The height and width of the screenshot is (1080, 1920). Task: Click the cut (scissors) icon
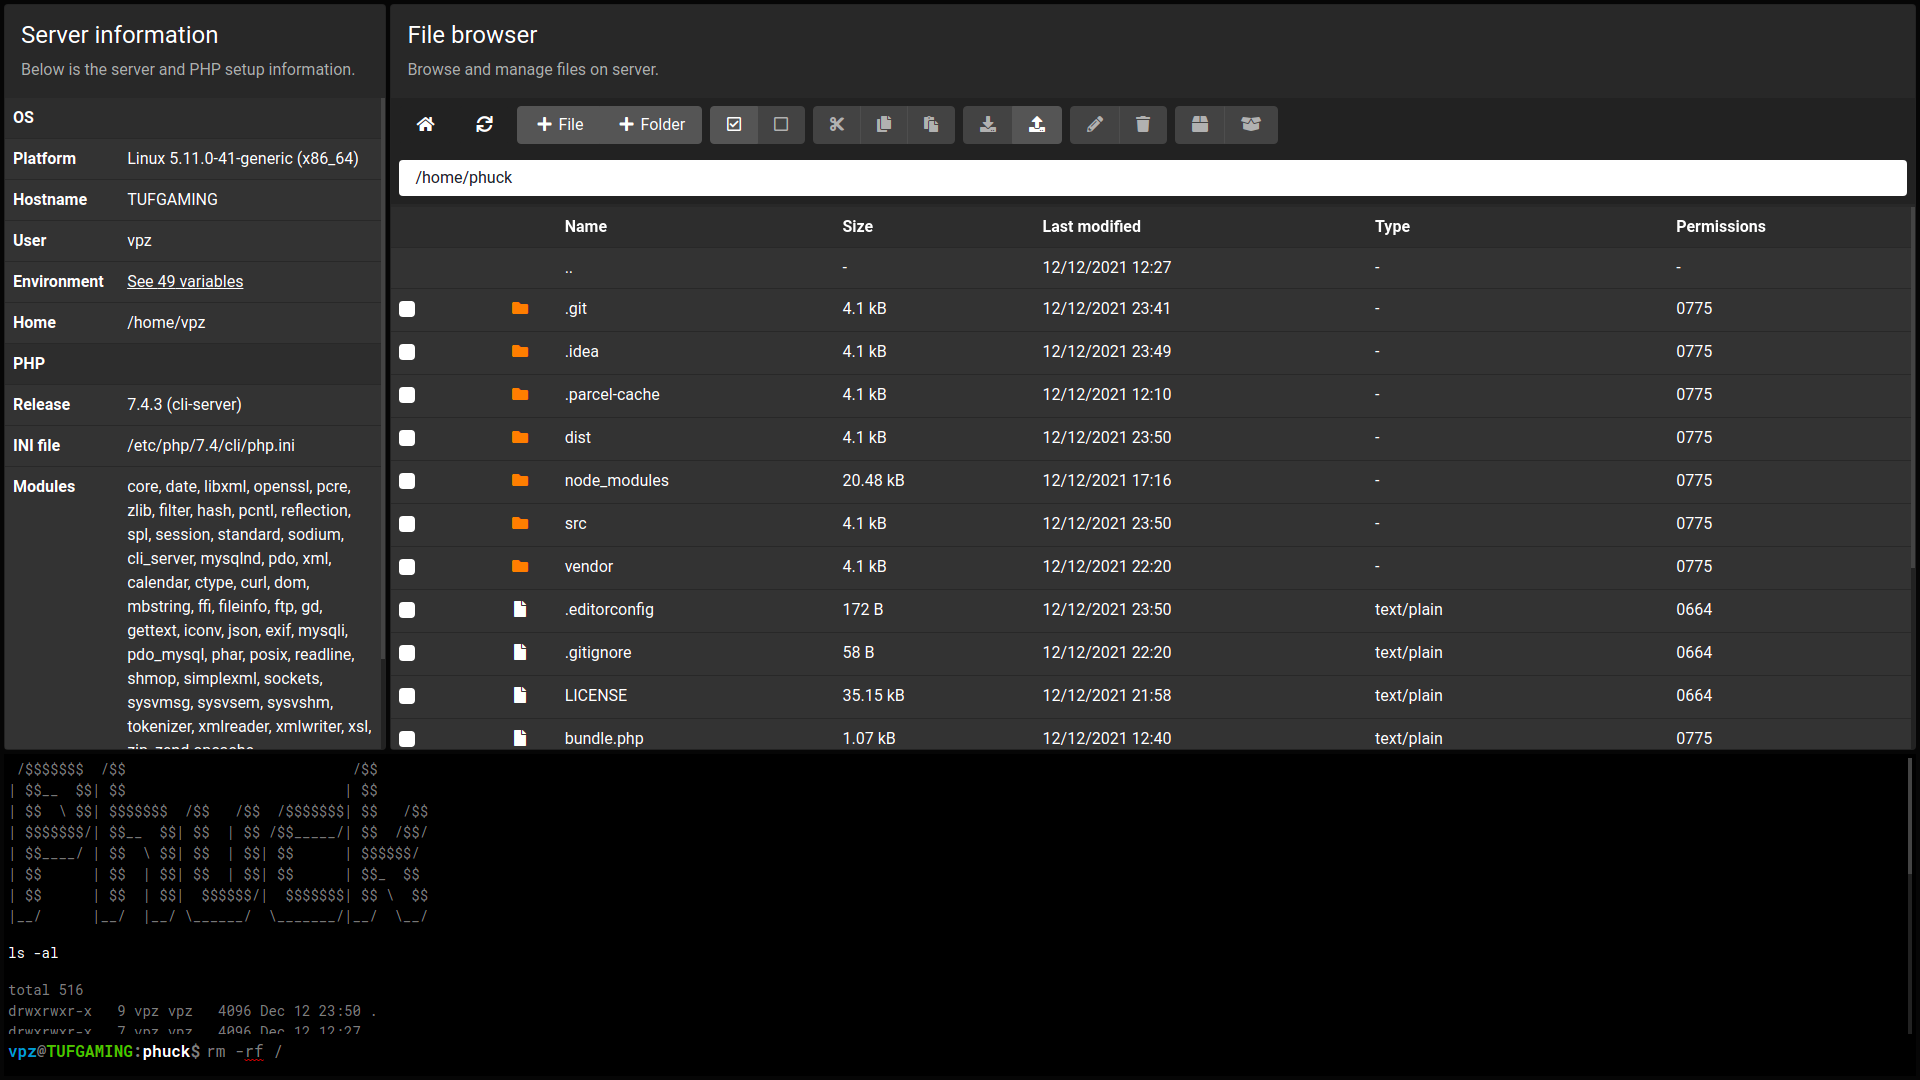[837, 124]
